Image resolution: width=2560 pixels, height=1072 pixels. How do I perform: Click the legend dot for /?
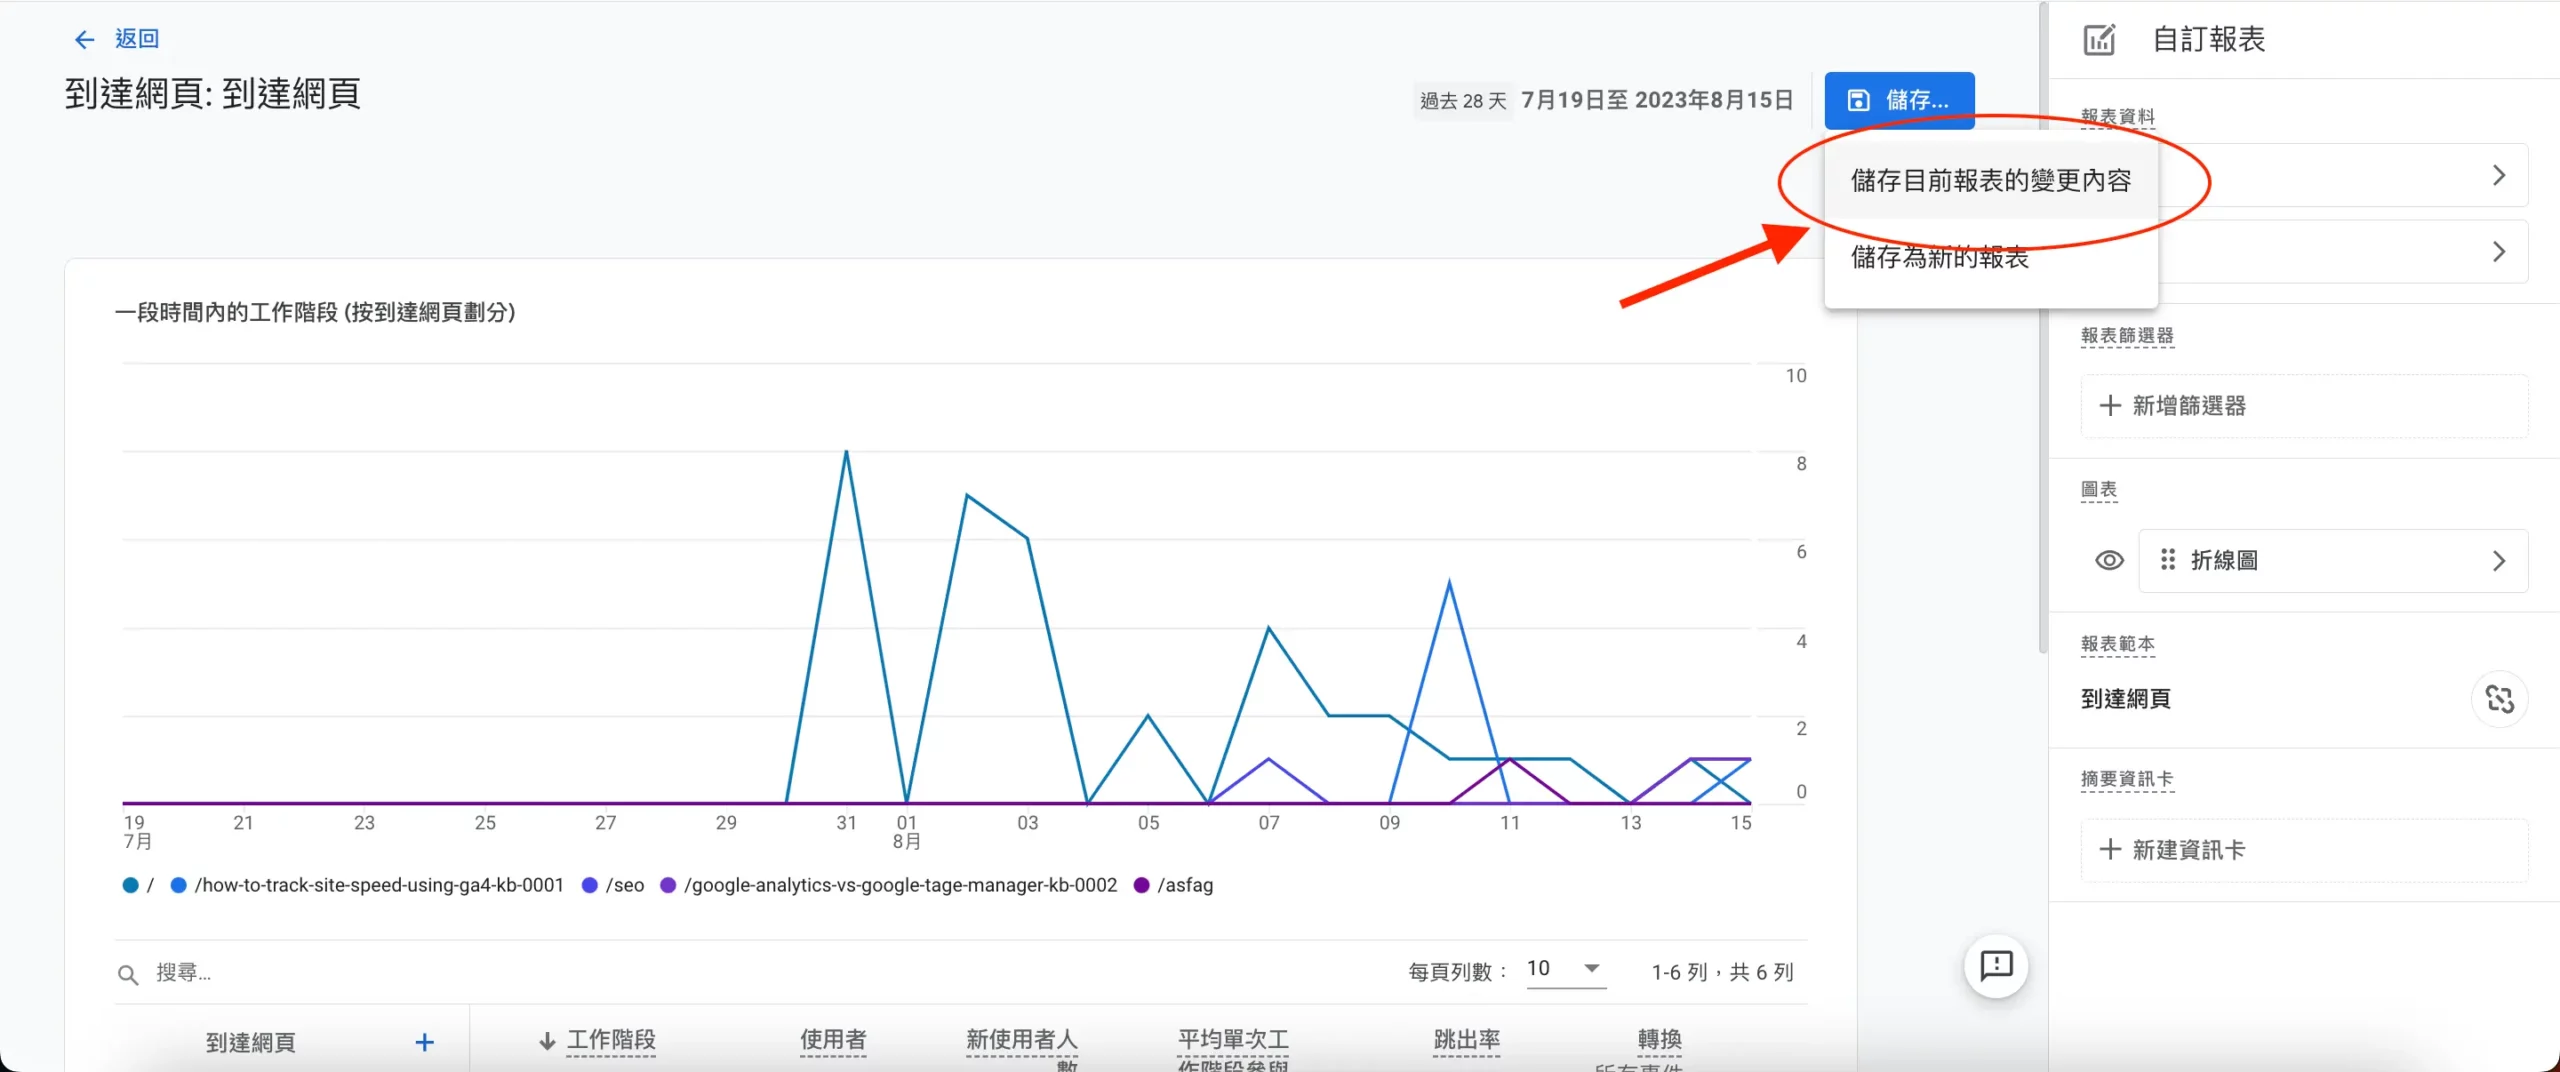(130, 885)
